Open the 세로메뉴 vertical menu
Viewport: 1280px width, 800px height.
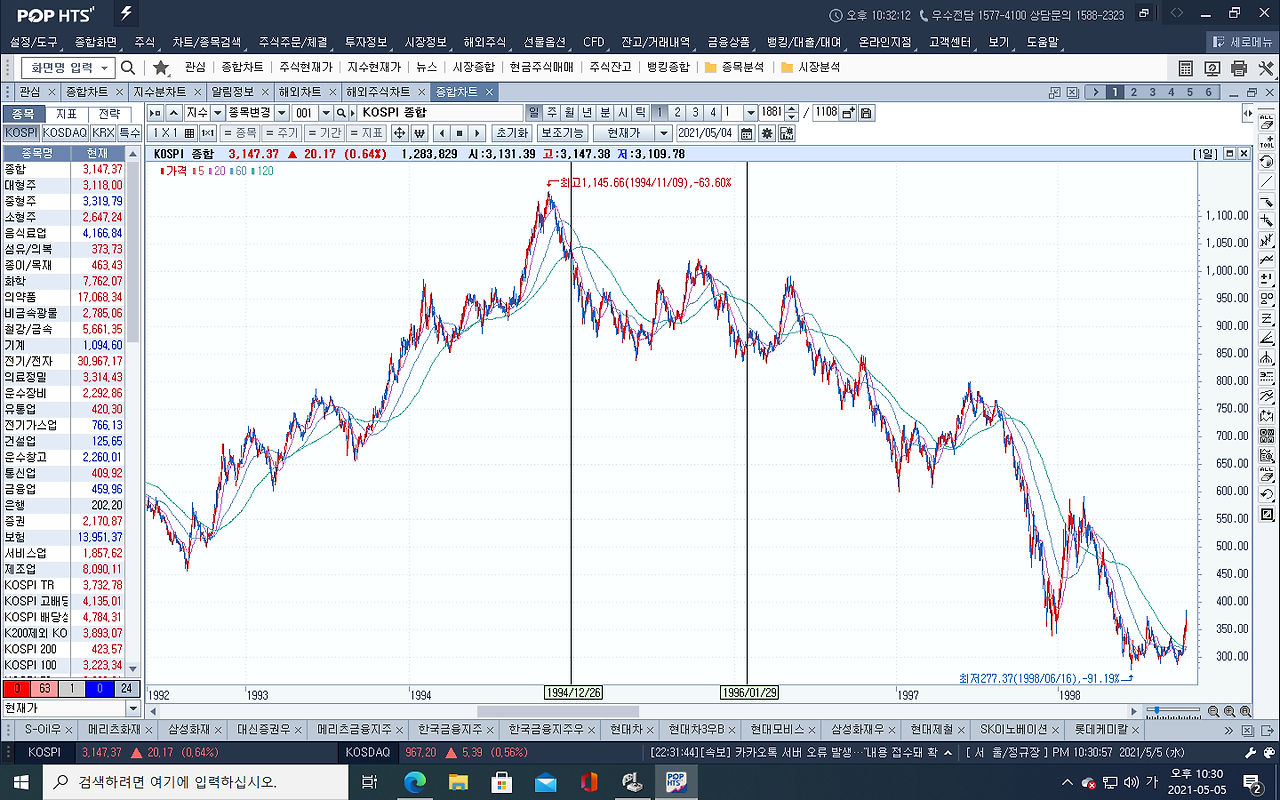1243,43
